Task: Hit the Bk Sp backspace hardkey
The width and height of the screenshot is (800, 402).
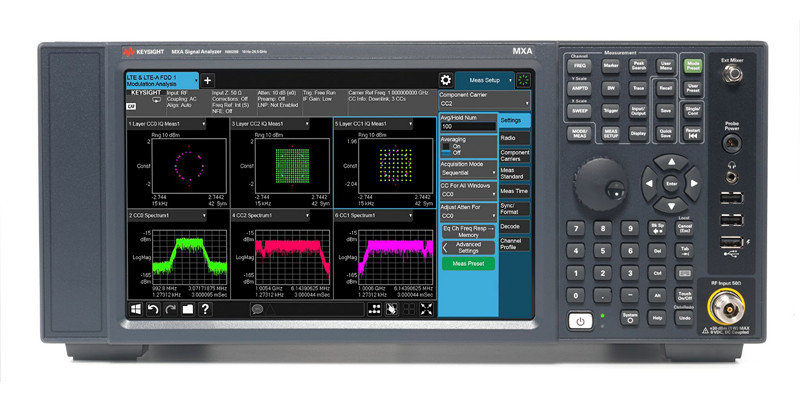Action: click(657, 228)
